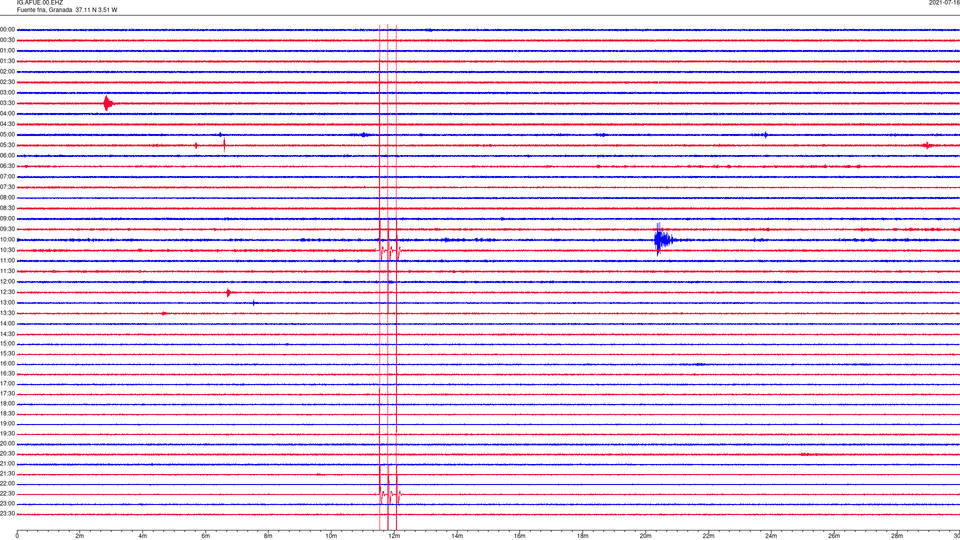Click the 'Fuente fria, Granada' location label
The image size is (960, 540).
pyautogui.click(x=44, y=10)
